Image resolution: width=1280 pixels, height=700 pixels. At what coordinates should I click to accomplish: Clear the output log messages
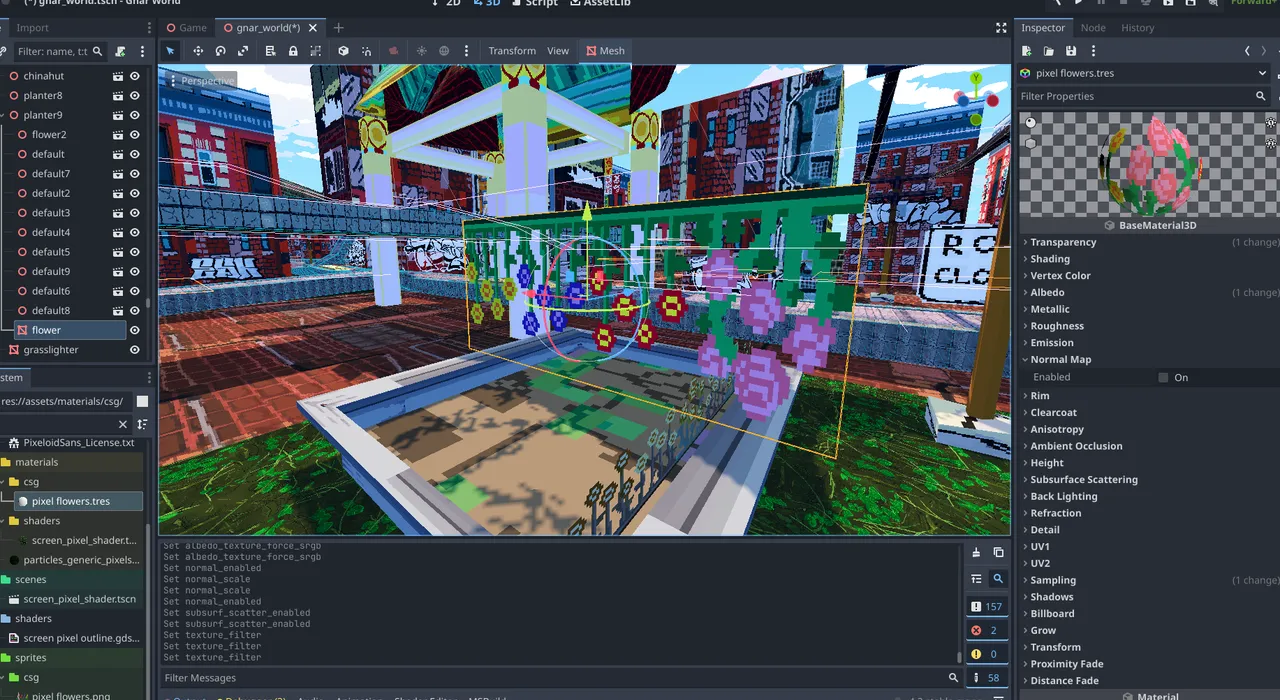976,553
